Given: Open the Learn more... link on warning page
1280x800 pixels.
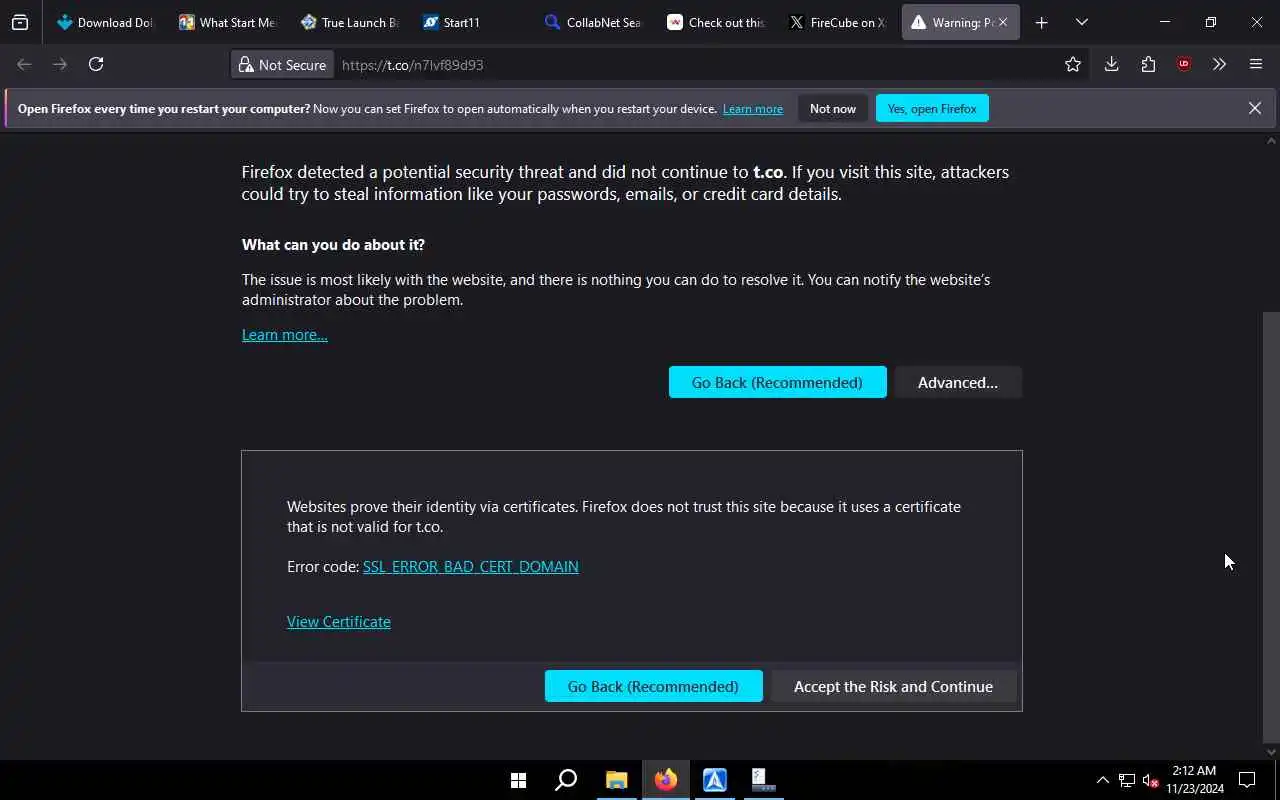Looking at the screenshot, I should click(285, 335).
